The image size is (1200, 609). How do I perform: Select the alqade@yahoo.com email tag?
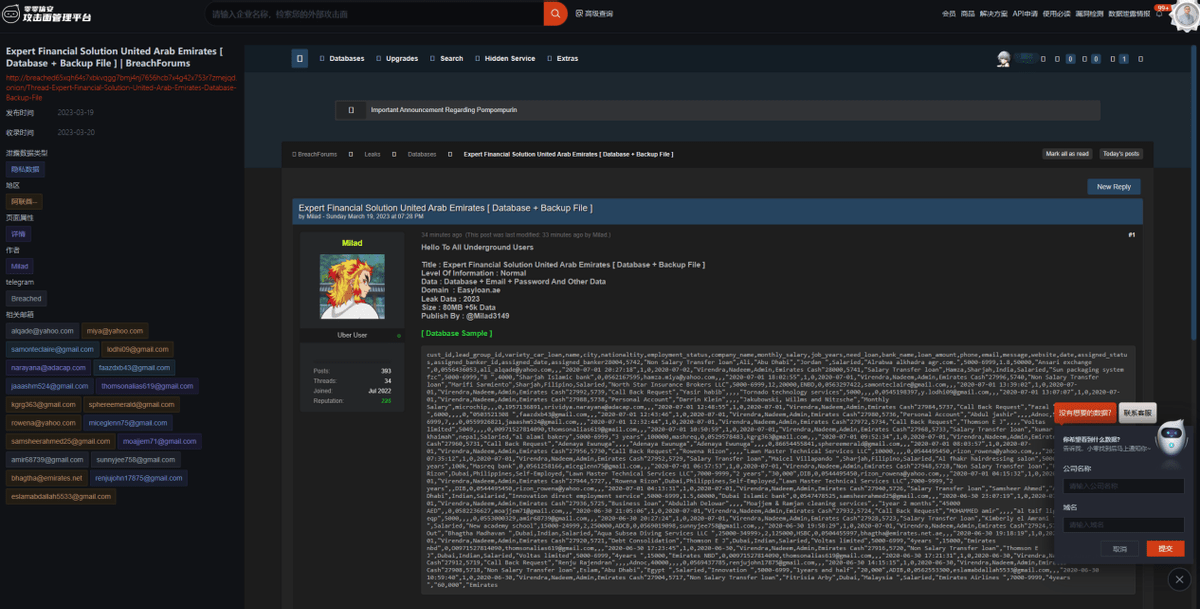click(x=42, y=331)
